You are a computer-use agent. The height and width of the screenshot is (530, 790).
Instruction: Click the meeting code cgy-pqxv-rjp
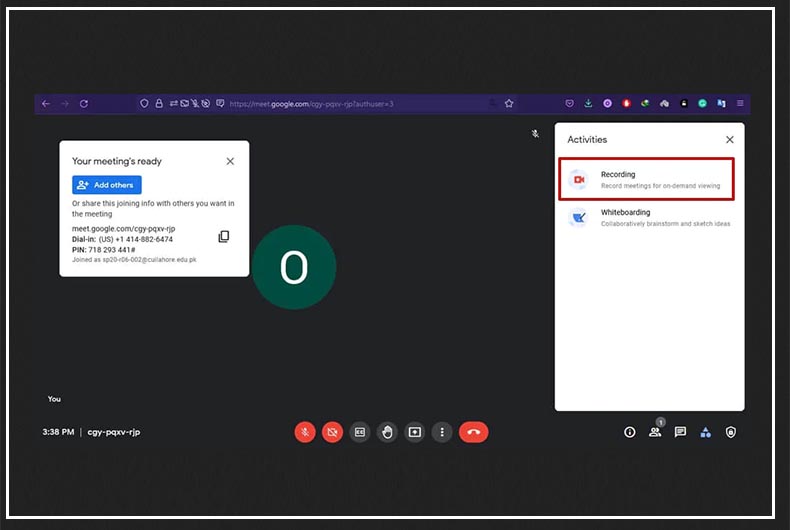pyautogui.click(x=114, y=432)
